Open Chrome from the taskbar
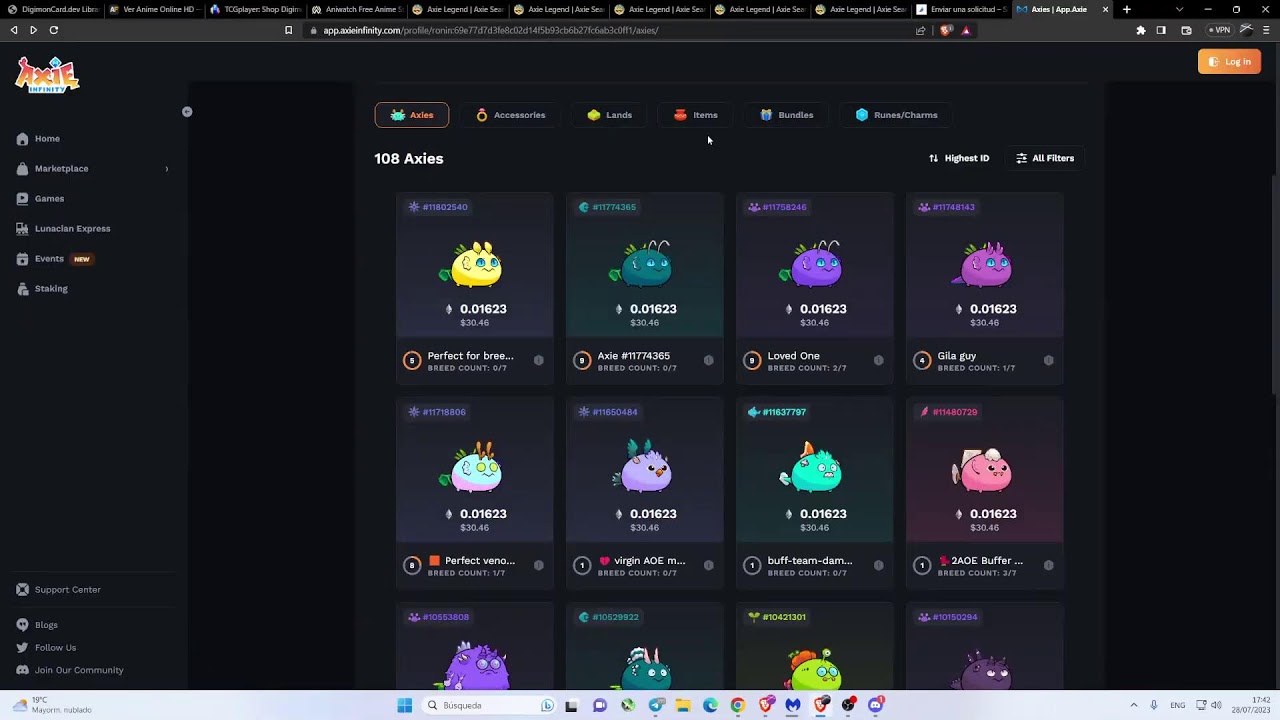 coord(737,706)
